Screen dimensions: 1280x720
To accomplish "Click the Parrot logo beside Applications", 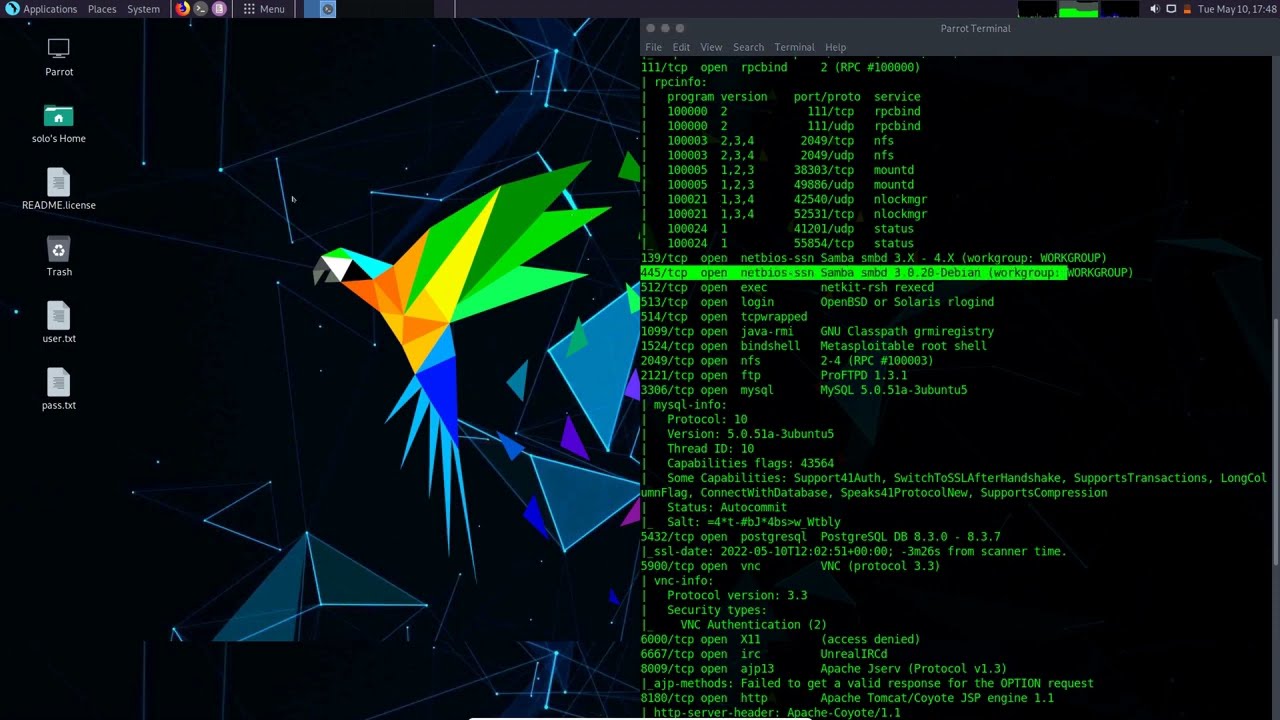I will click(12, 9).
